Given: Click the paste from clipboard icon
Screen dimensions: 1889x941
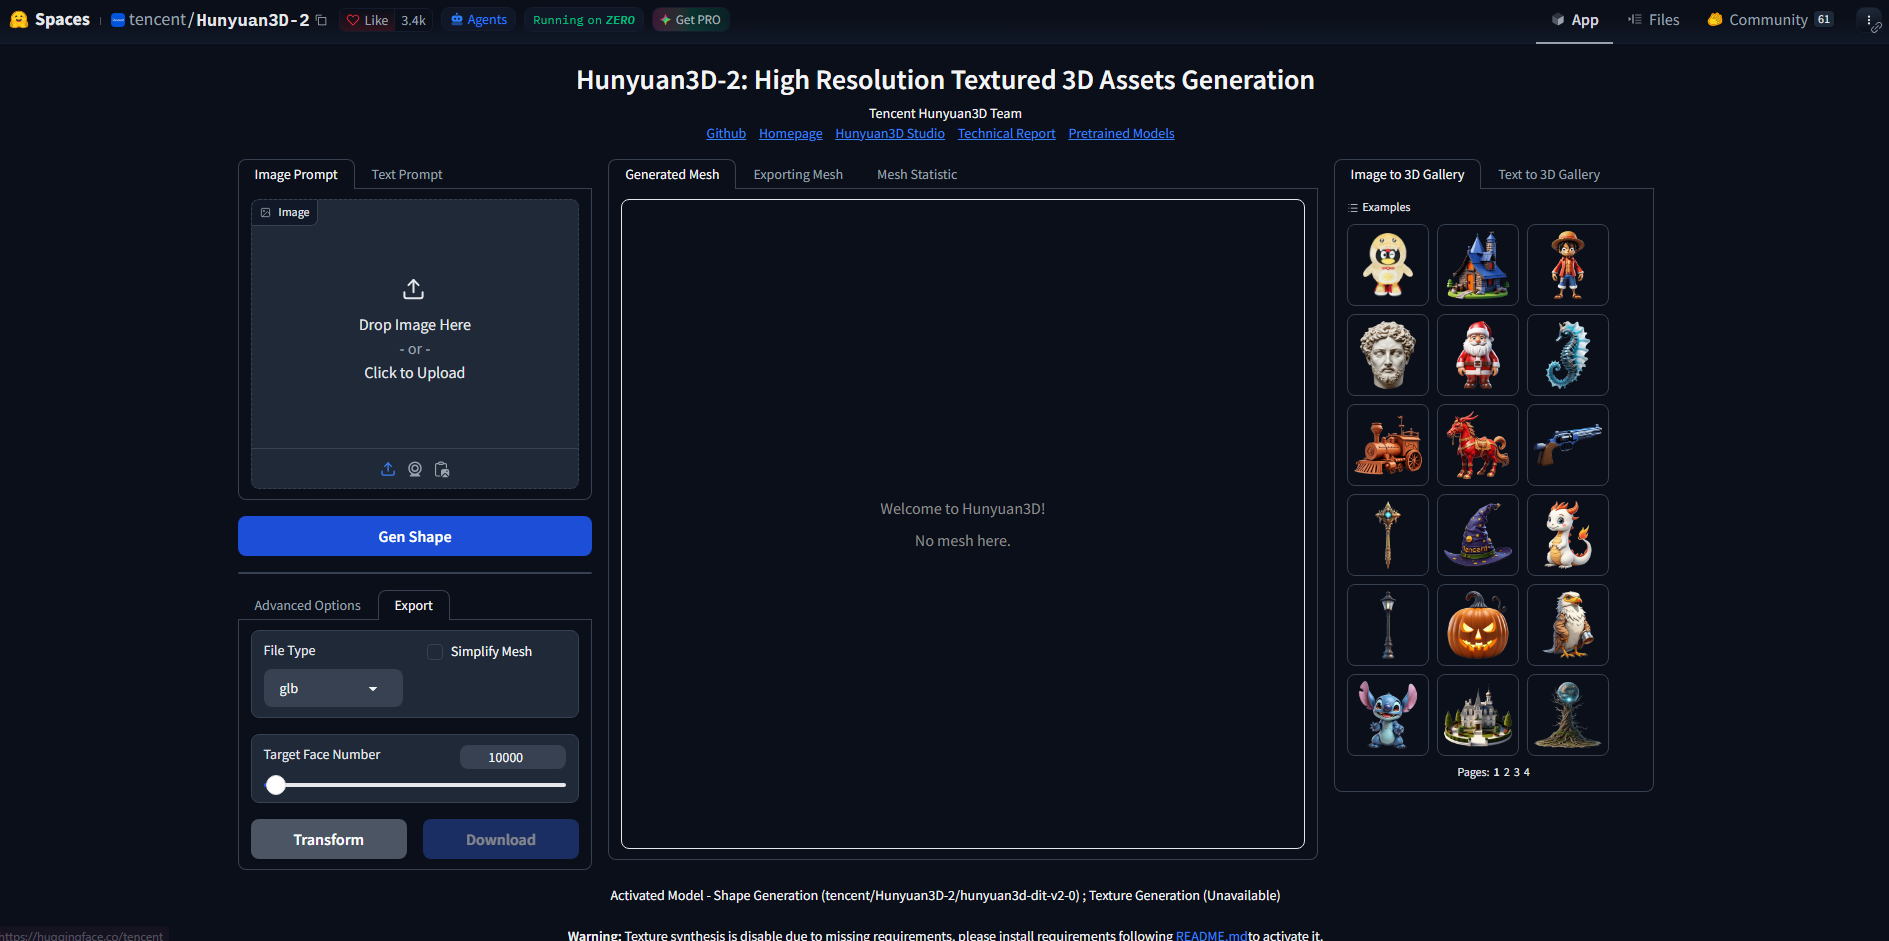Looking at the screenshot, I should [442, 469].
